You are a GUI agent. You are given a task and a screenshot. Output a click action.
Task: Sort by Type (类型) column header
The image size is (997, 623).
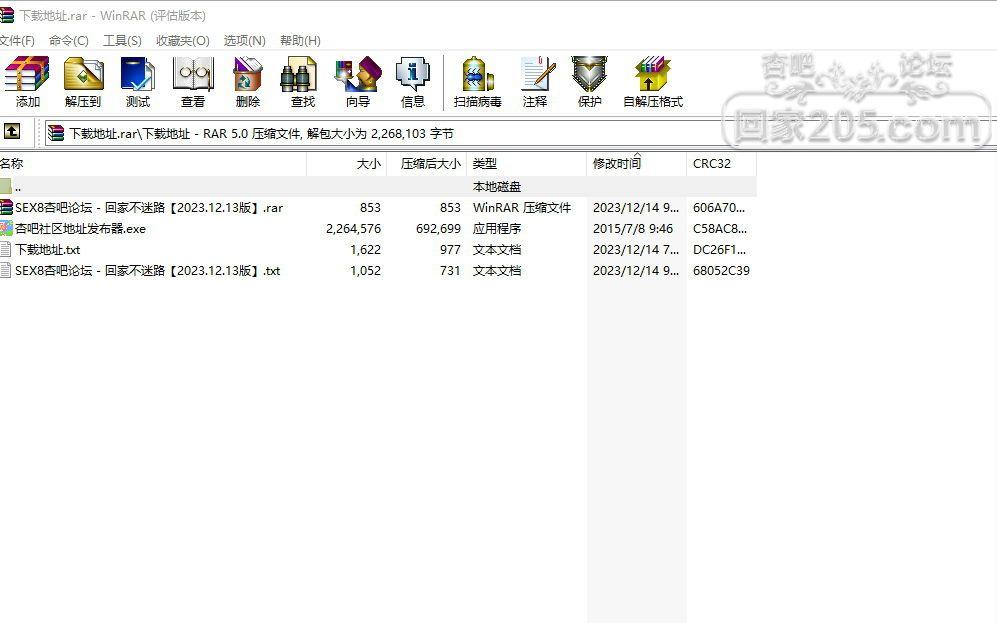(526, 163)
